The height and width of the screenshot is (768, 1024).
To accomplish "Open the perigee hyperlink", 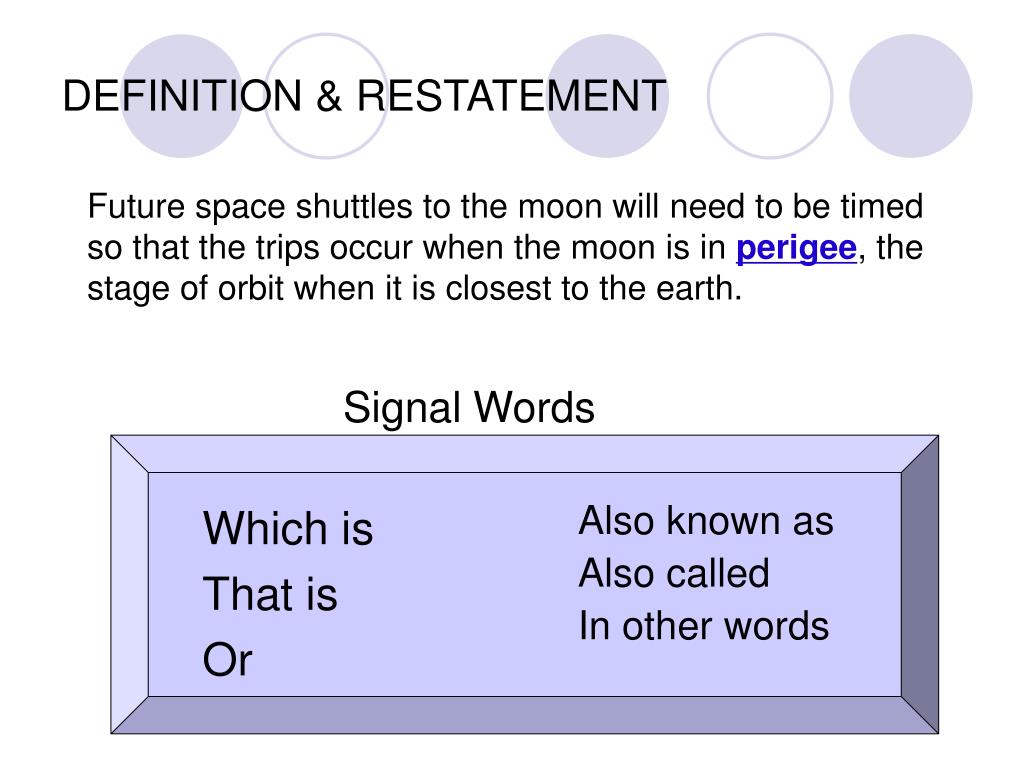I will (796, 248).
